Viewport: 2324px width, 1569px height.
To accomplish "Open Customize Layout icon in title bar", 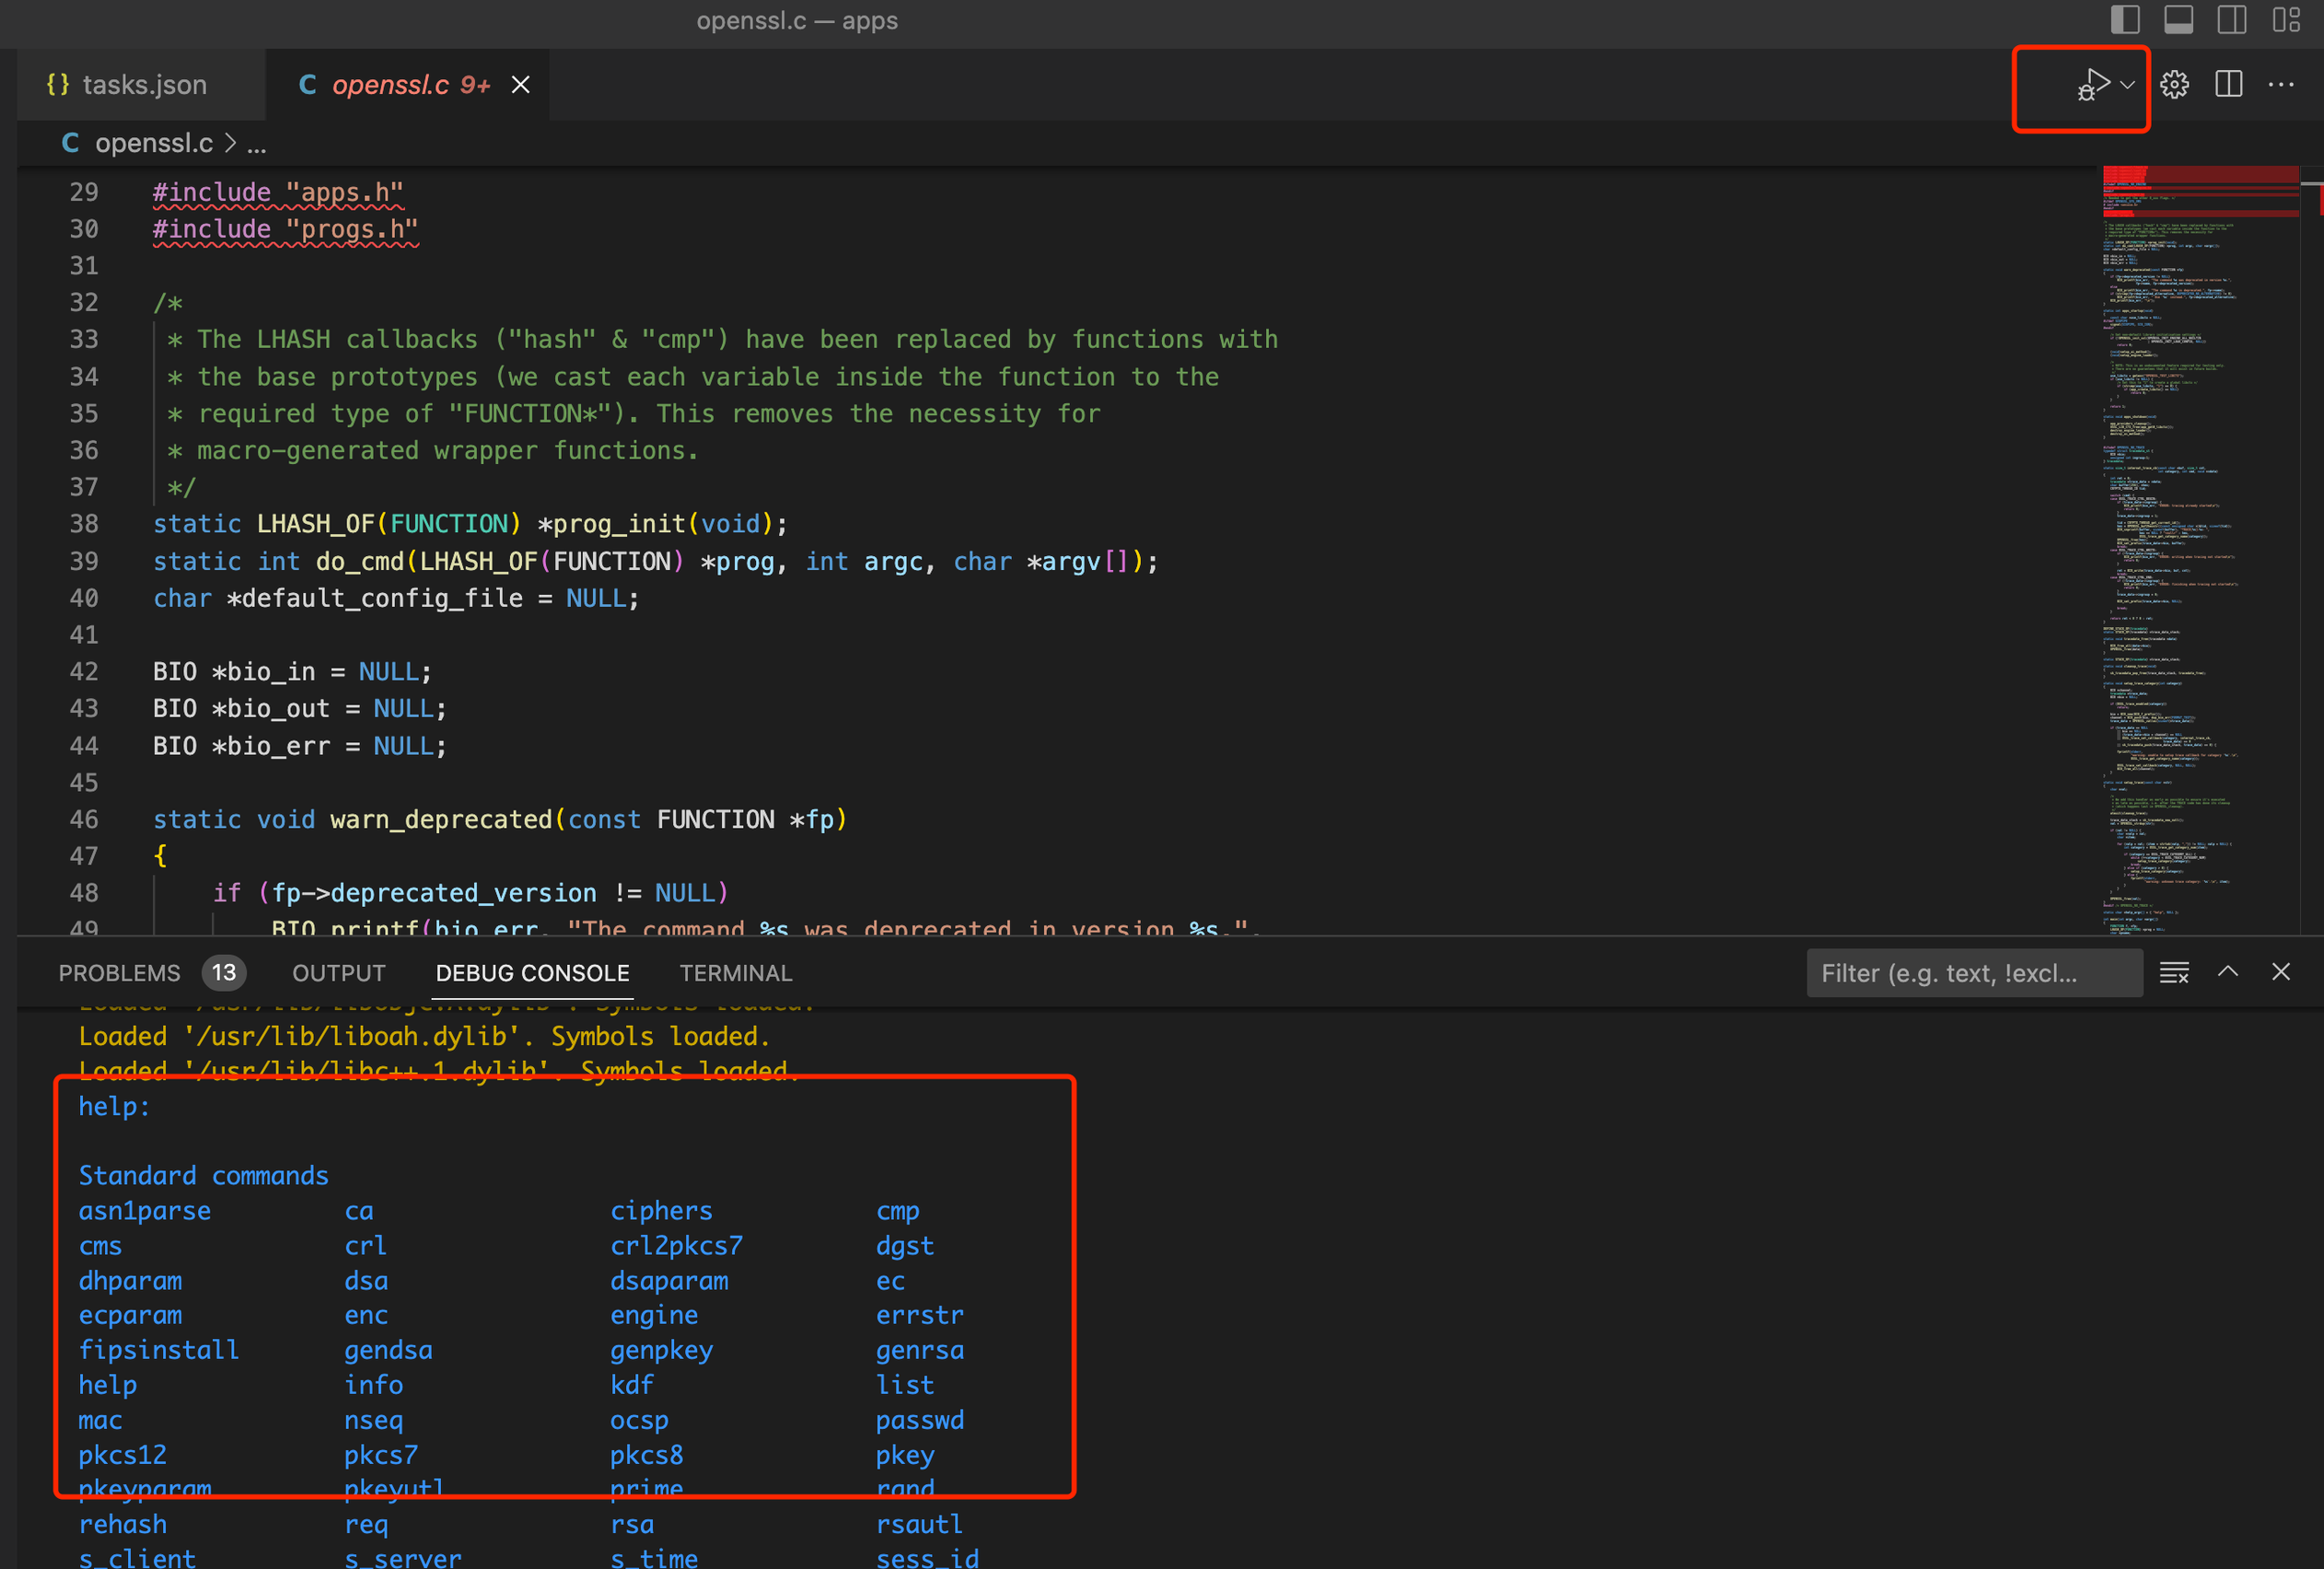I will [x=2286, y=20].
